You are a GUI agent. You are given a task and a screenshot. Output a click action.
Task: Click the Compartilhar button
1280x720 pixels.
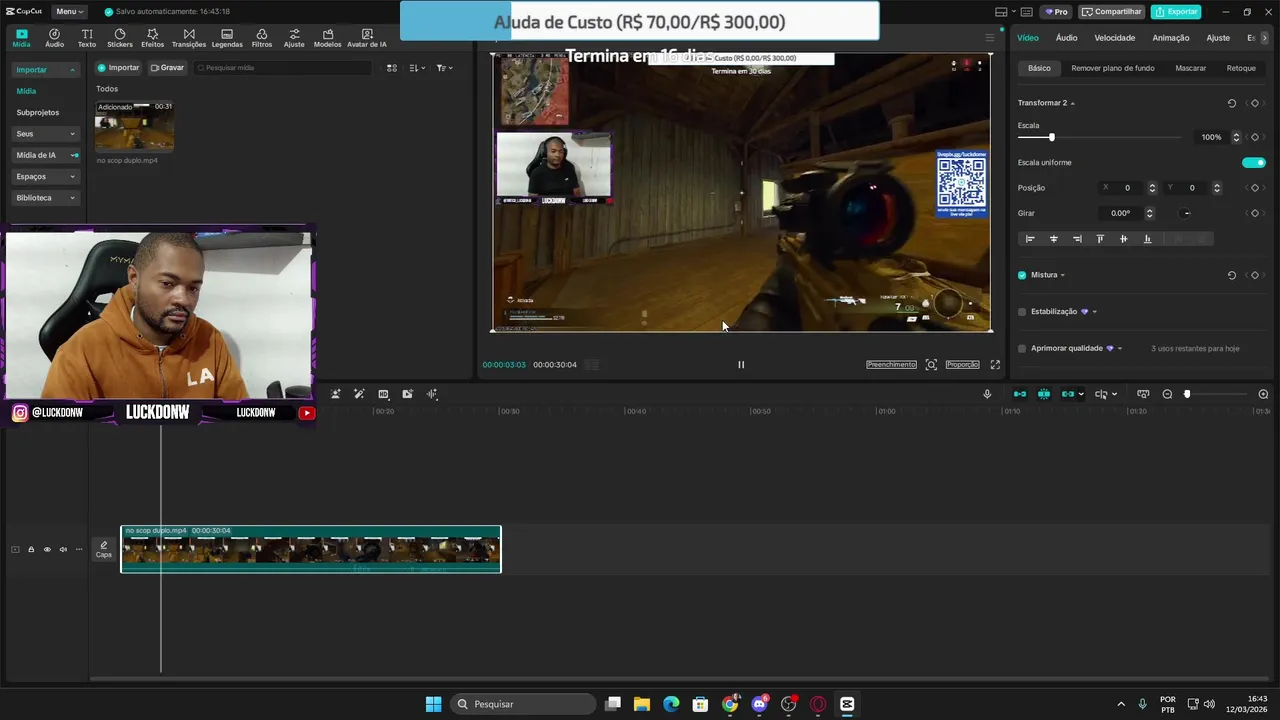1112,12
